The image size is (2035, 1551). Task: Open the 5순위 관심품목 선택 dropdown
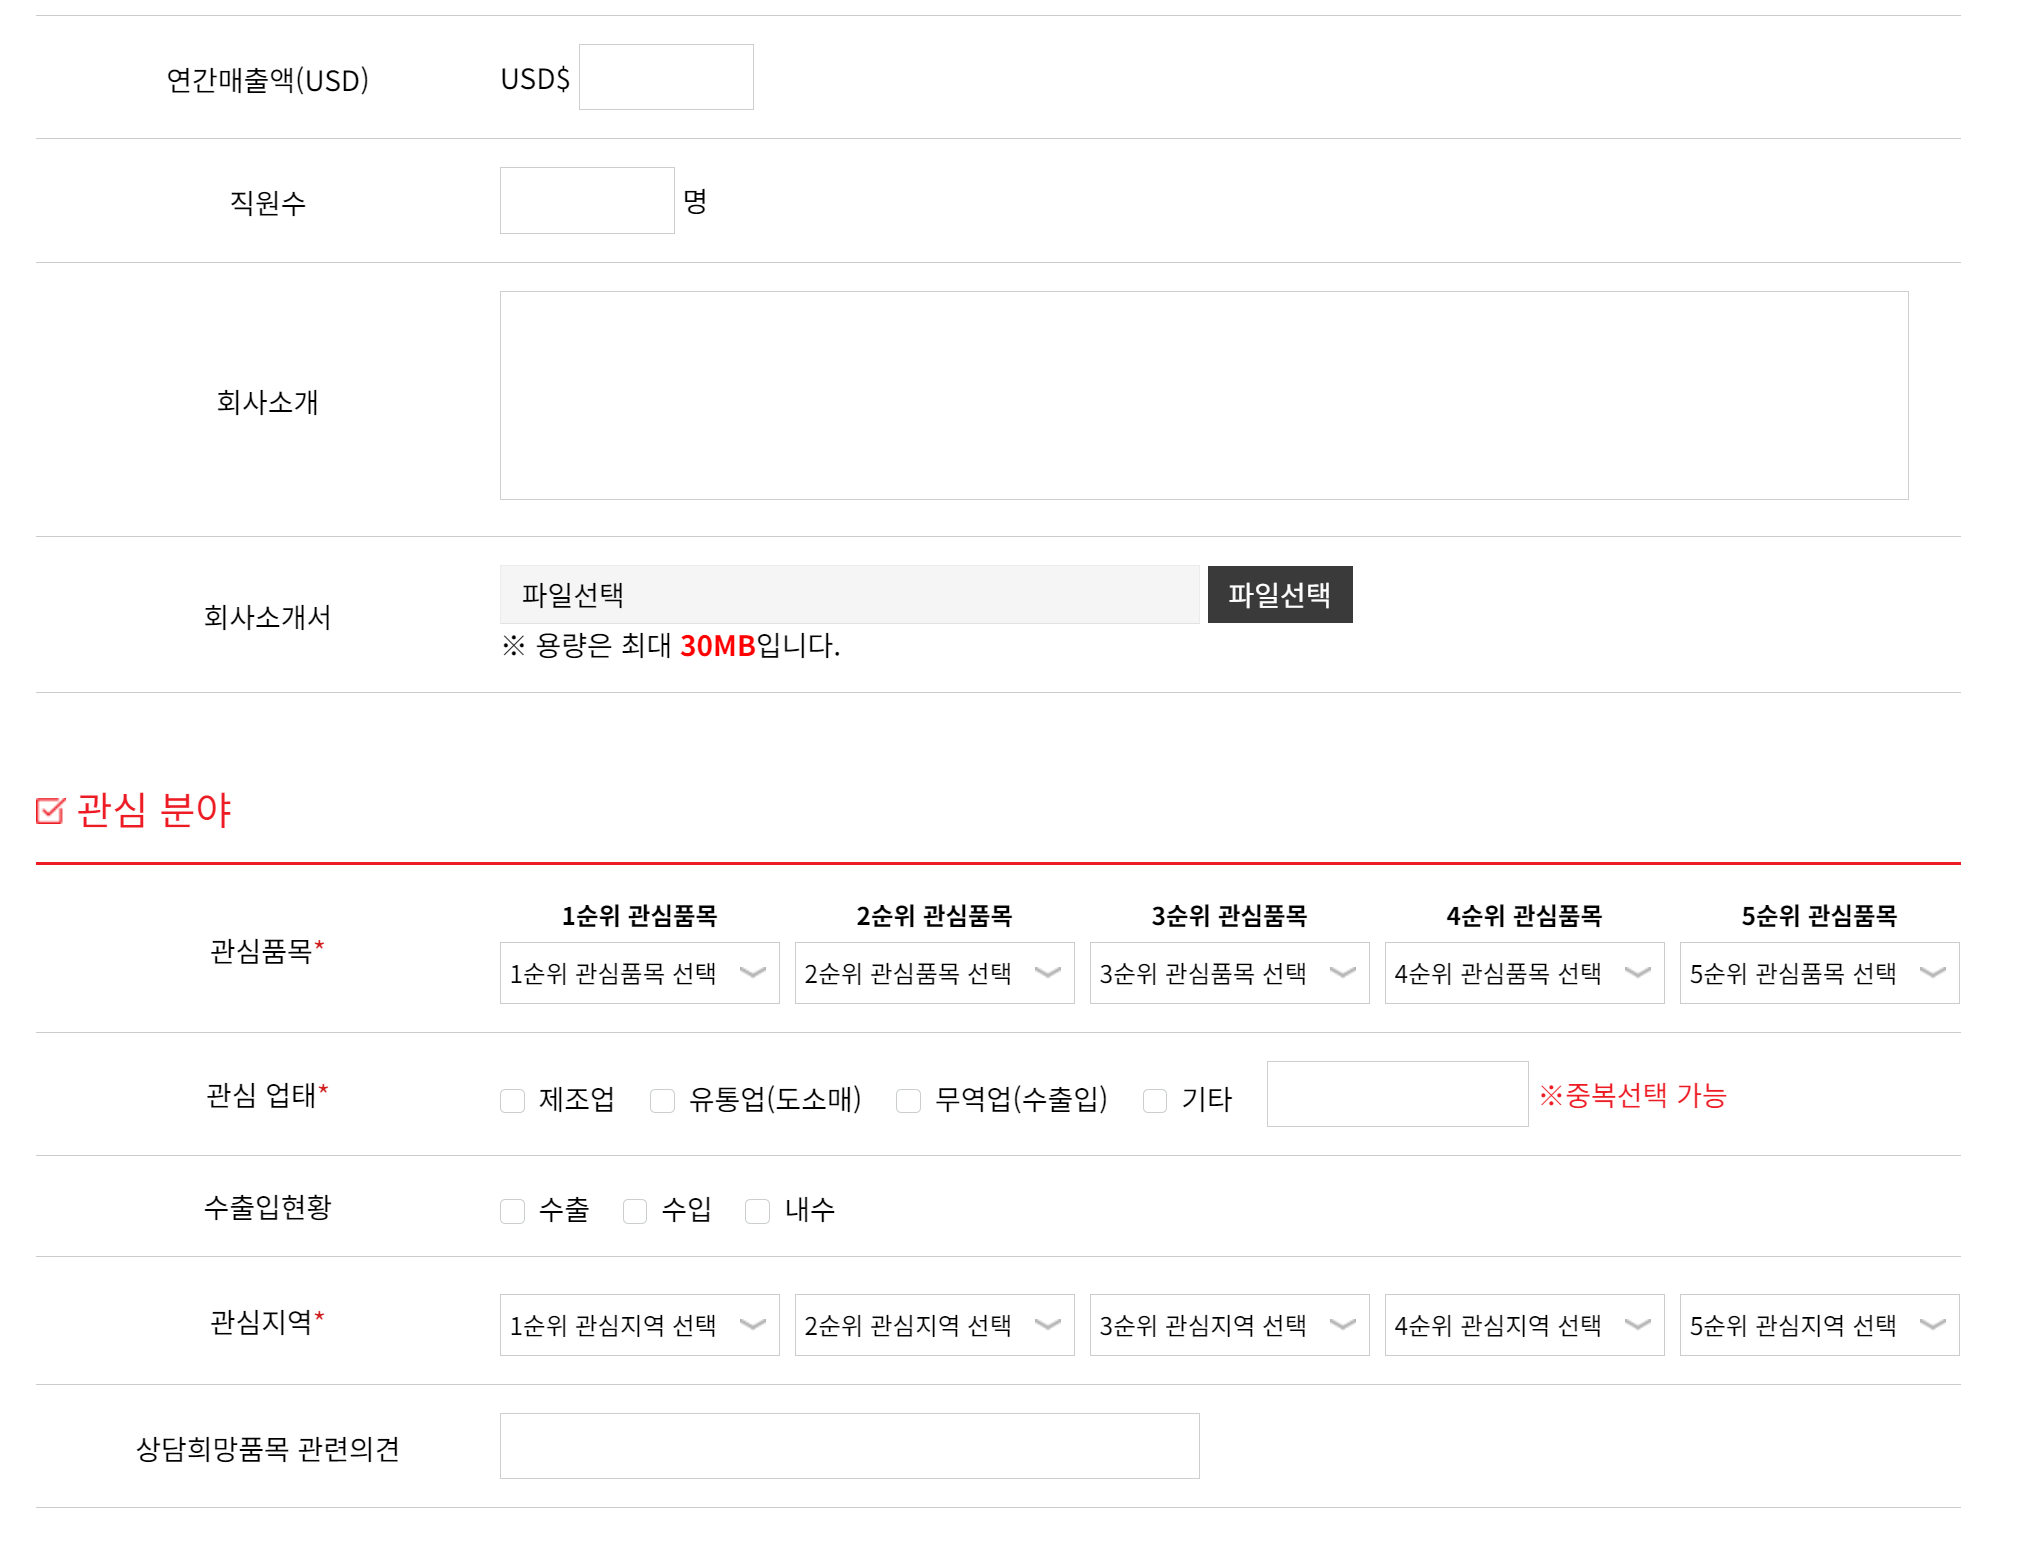(x=1819, y=973)
